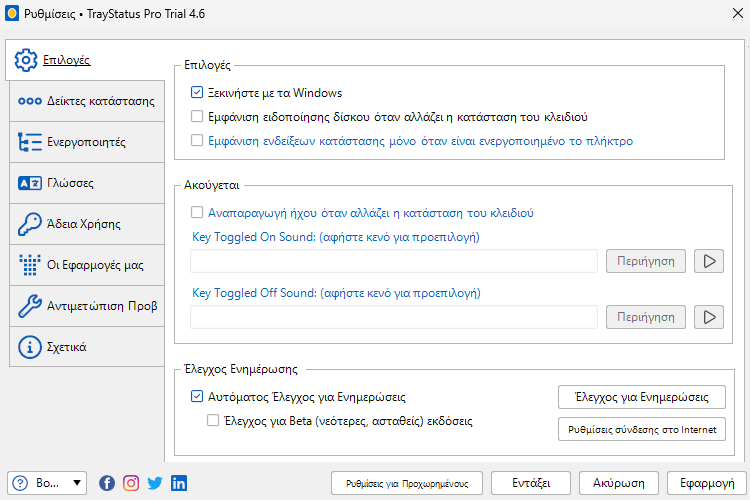Click the Εφαρμογή button
Image resolution: width=750 pixels, height=500 pixels.
707,483
